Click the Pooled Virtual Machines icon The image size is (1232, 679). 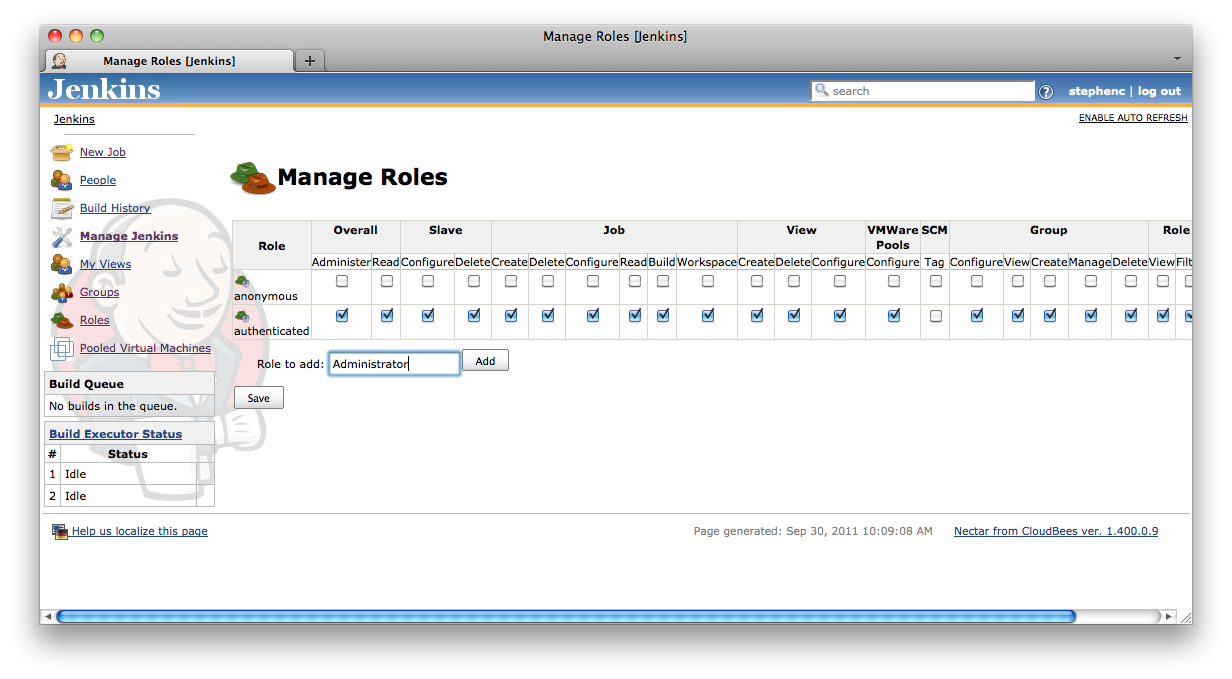[62, 348]
